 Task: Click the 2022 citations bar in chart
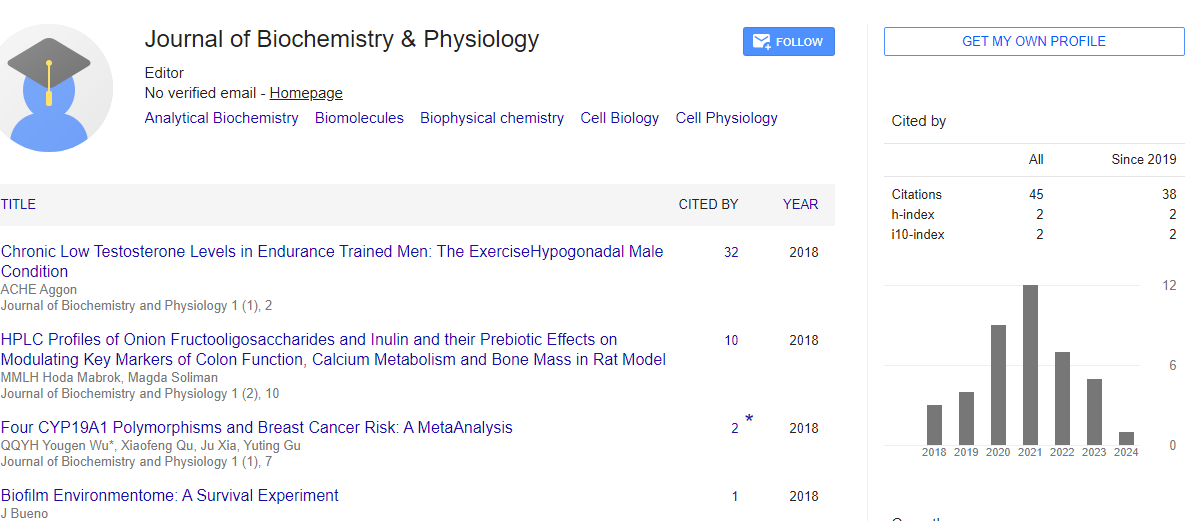point(1062,399)
